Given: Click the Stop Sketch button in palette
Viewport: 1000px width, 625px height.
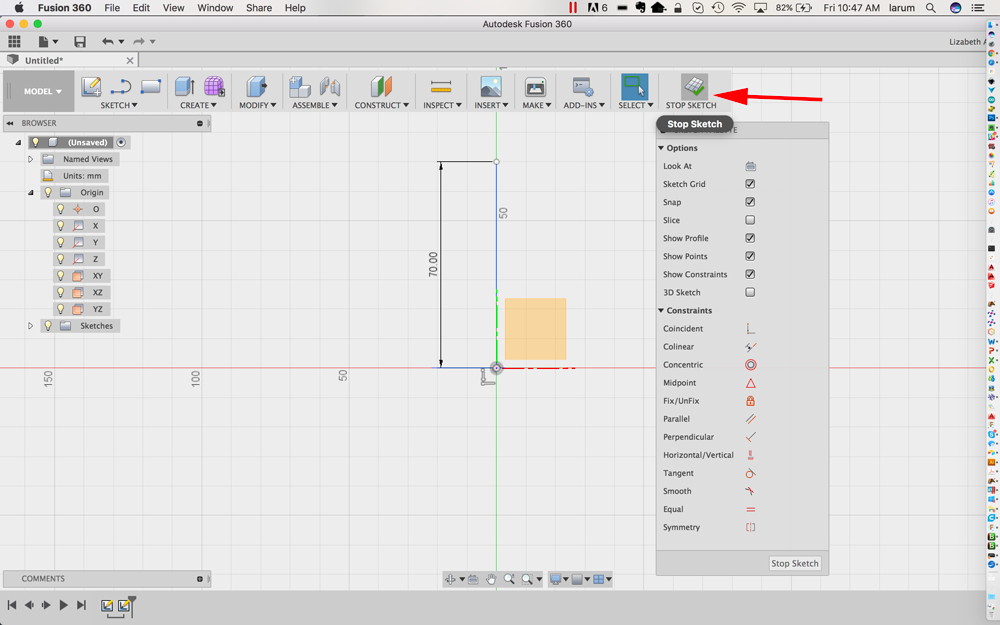Looking at the screenshot, I should click(794, 563).
